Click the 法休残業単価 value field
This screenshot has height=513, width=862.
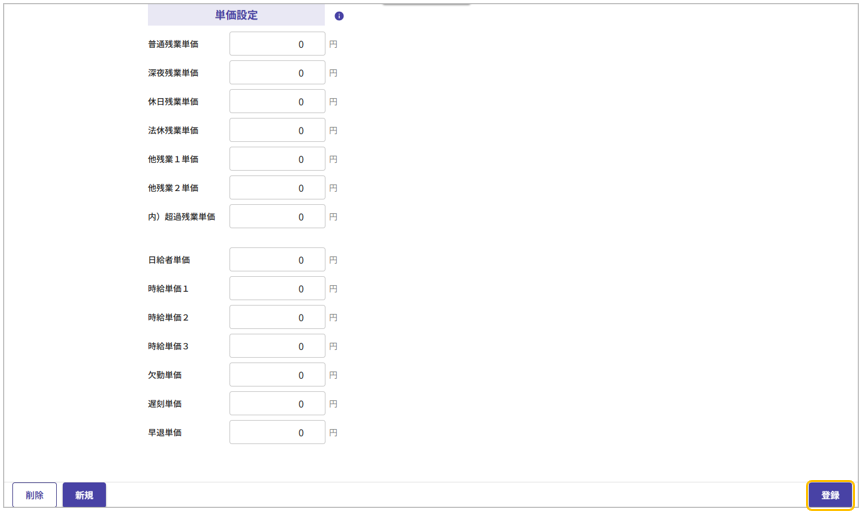(277, 131)
